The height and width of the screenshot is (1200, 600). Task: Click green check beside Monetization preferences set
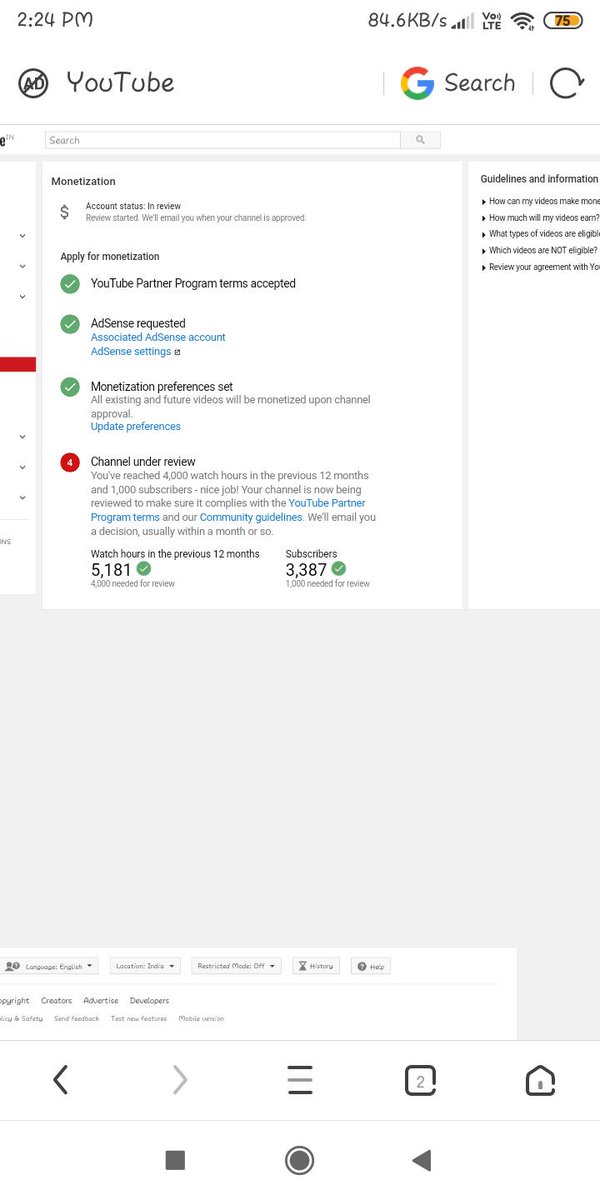(x=70, y=387)
